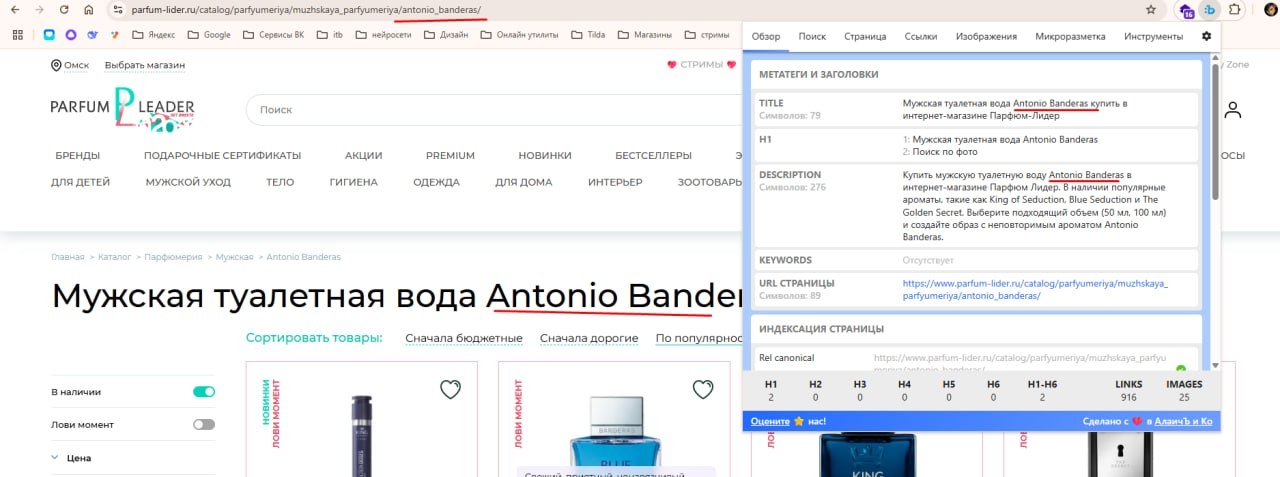Open the ДЛЯ ДОМА menu item
1280x477 pixels.
click(523, 182)
